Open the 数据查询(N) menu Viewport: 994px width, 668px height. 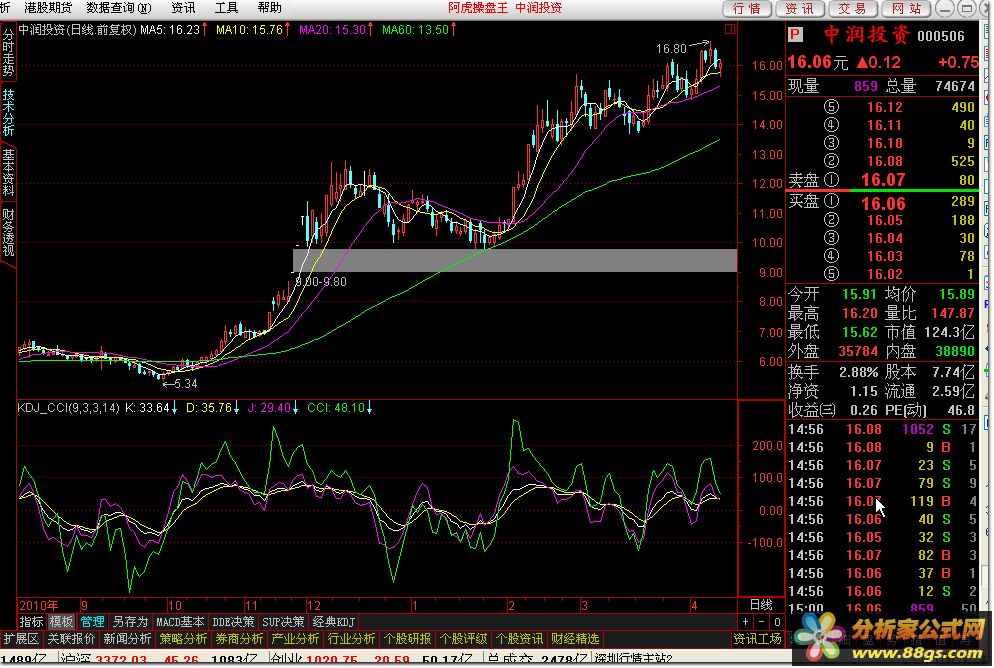tap(119, 8)
